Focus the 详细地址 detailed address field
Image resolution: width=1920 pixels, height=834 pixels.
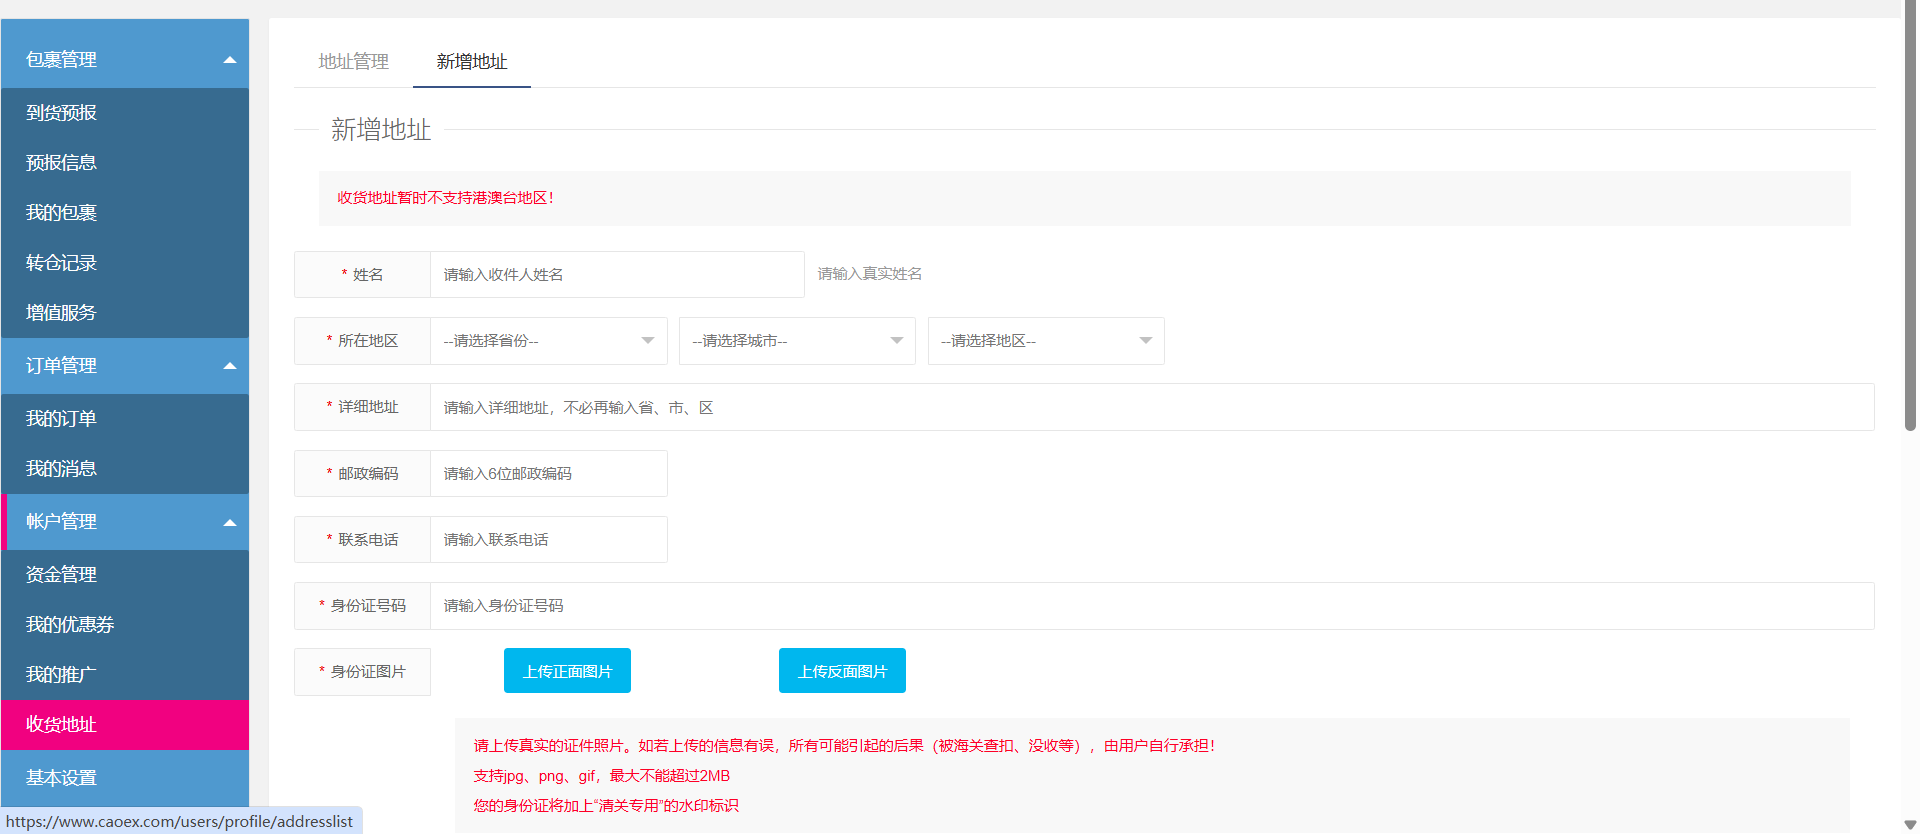[x=1150, y=408]
